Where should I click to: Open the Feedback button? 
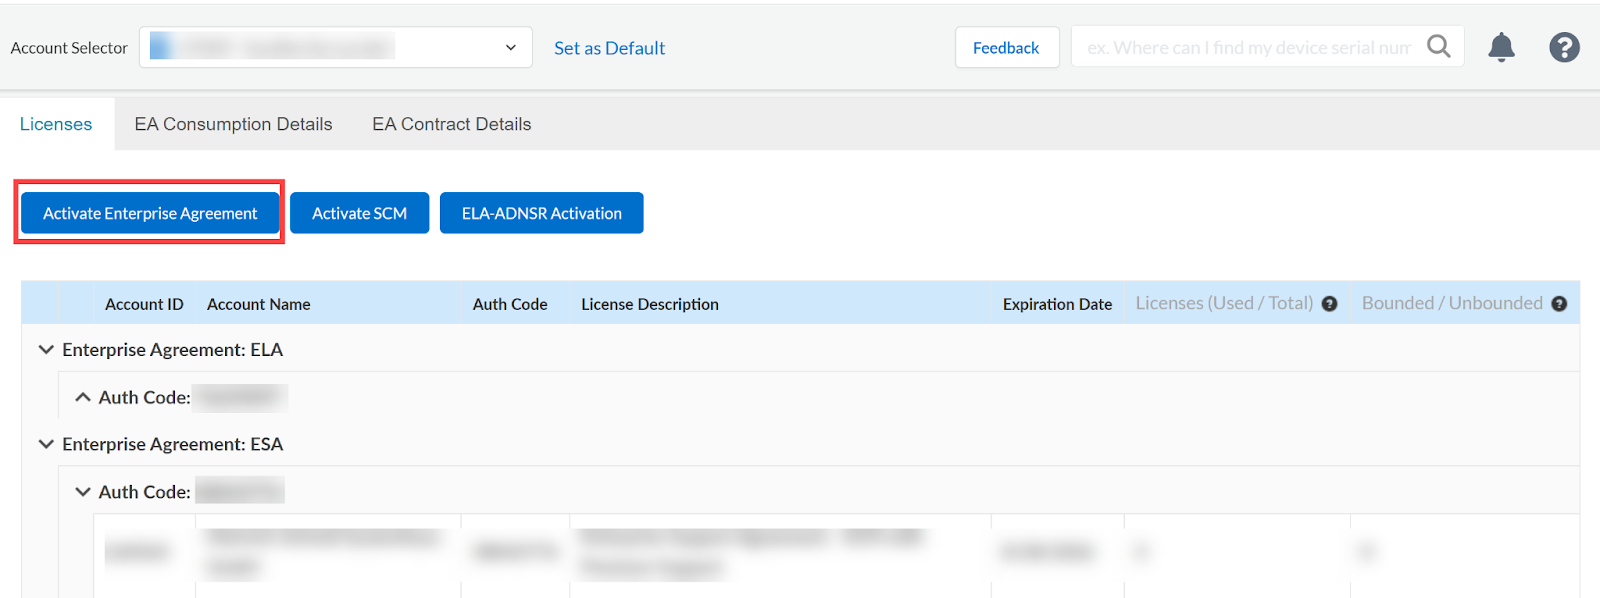1006,48
